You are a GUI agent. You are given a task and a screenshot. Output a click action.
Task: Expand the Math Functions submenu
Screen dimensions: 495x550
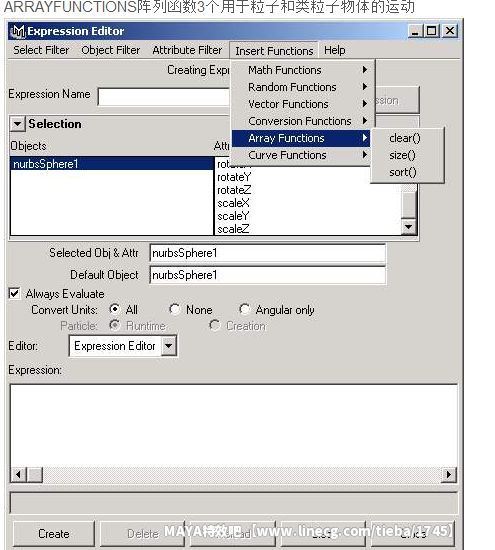click(x=301, y=70)
